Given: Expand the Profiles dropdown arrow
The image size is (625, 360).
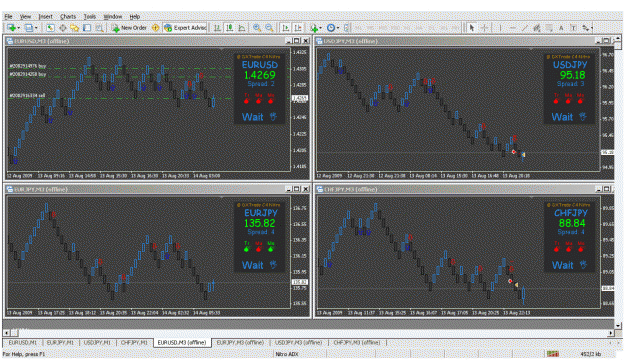Looking at the screenshot, I should point(36,28).
